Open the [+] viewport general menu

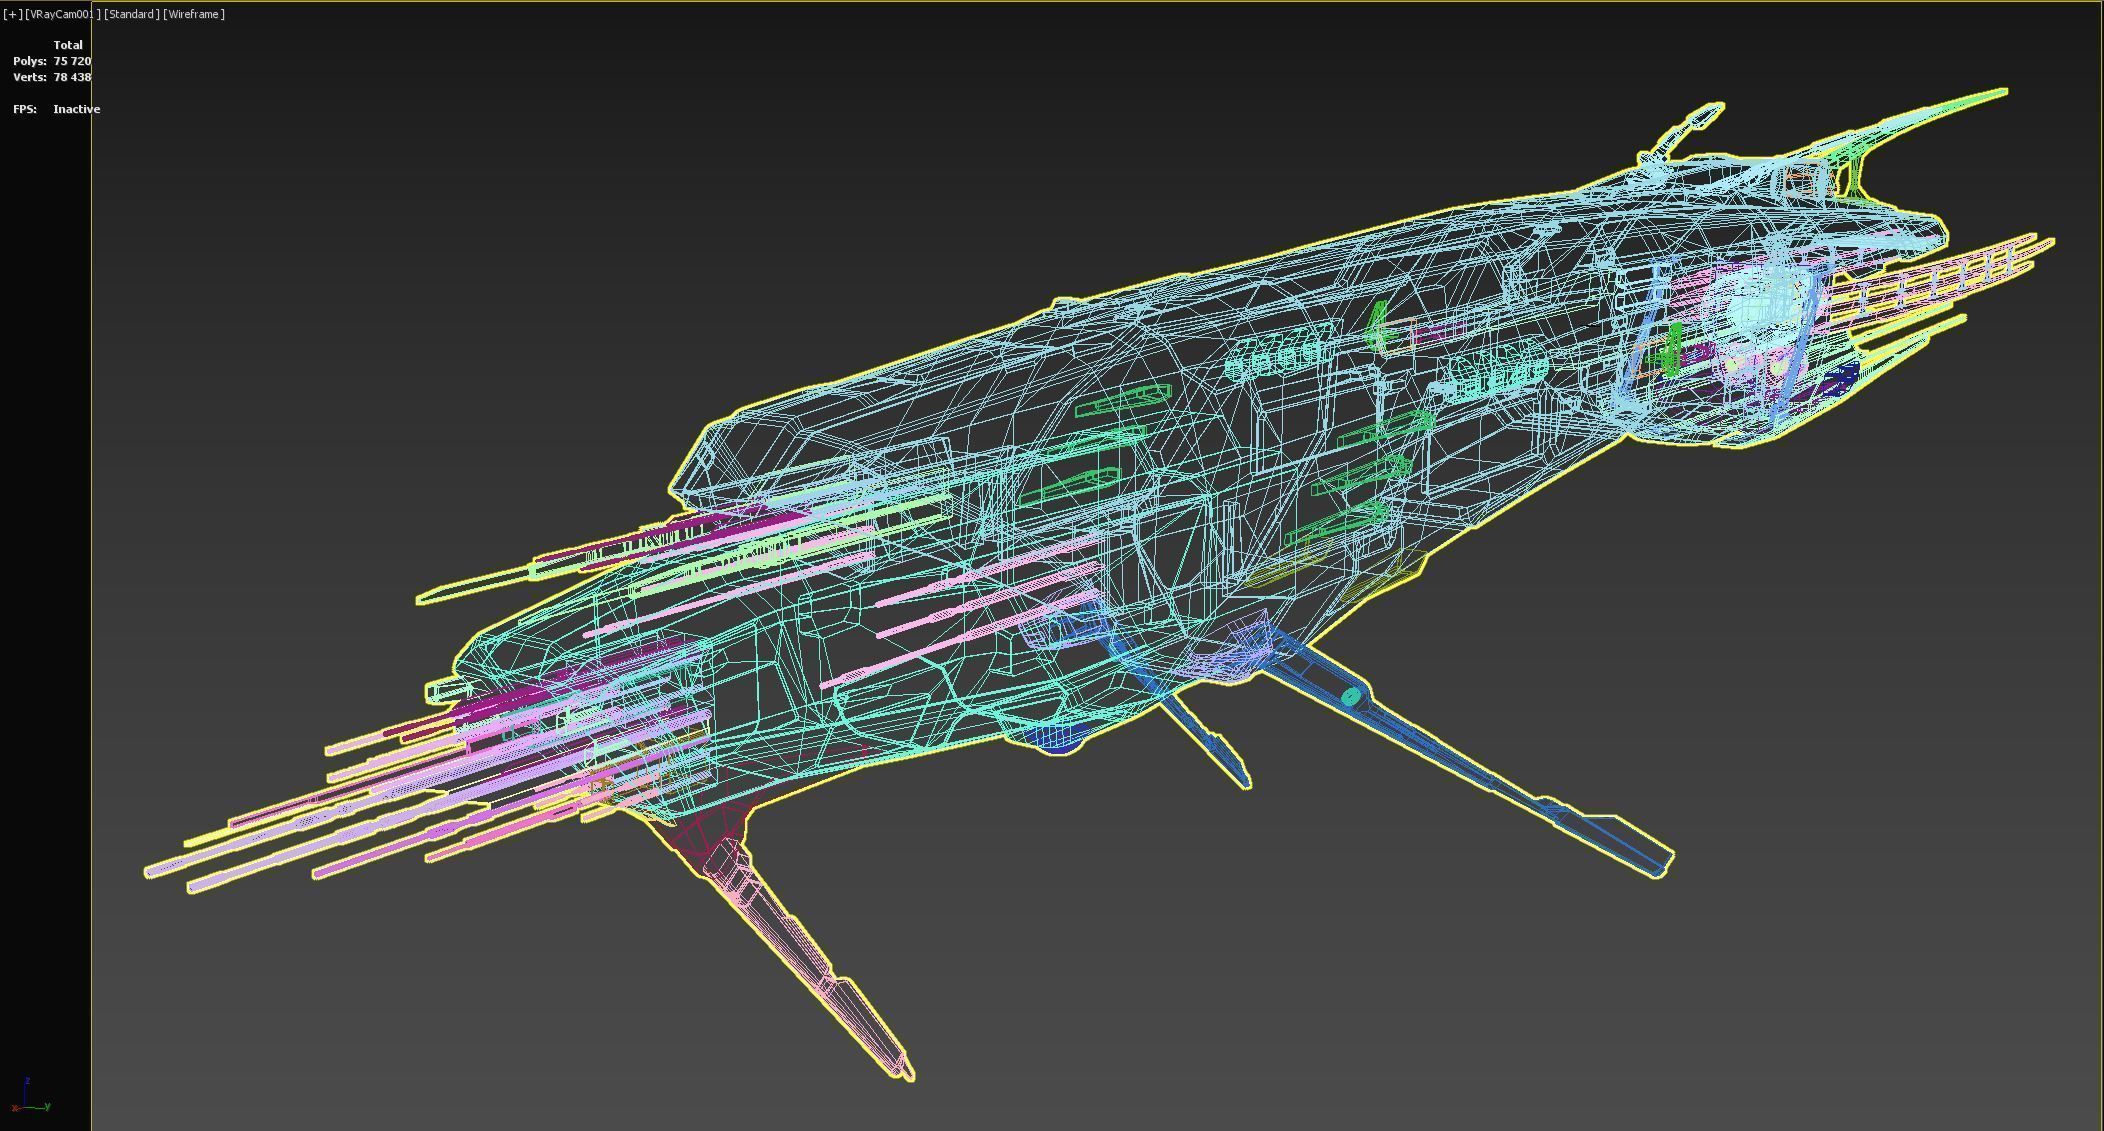[x=12, y=14]
